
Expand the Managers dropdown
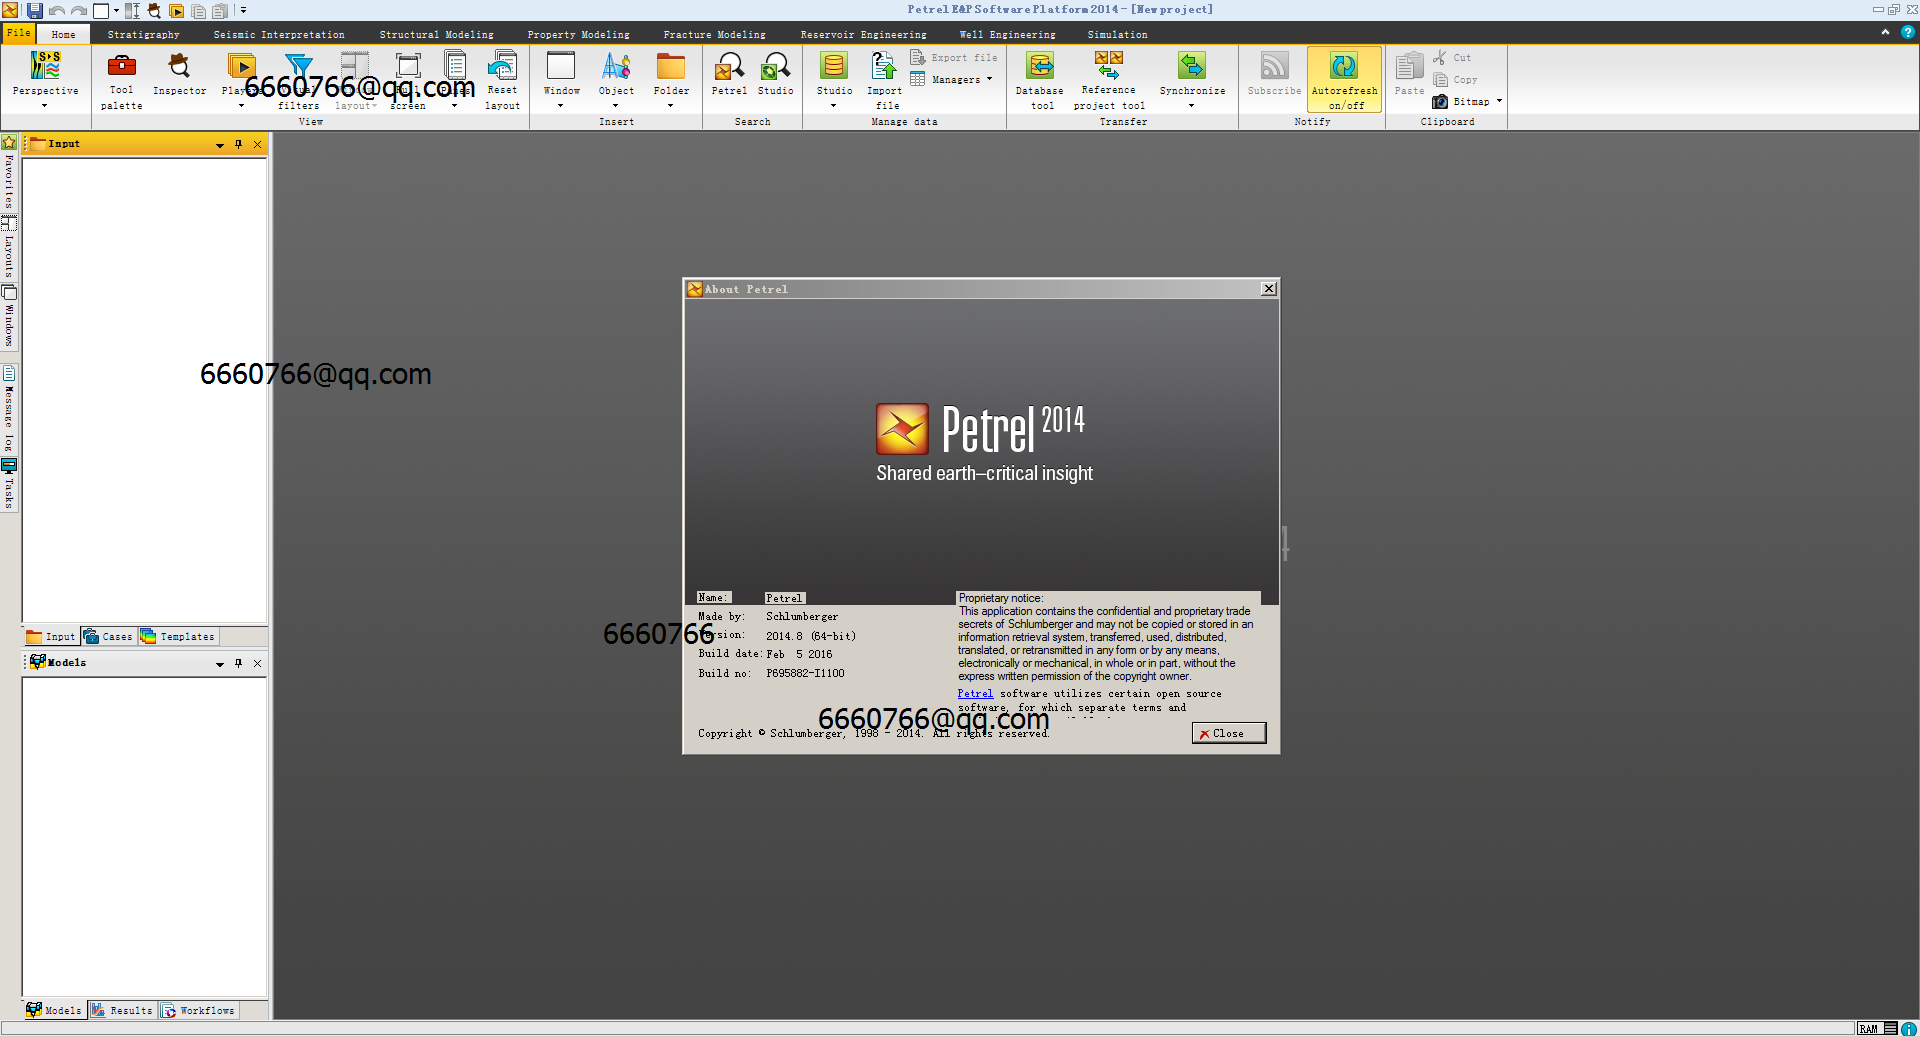(x=952, y=79)
